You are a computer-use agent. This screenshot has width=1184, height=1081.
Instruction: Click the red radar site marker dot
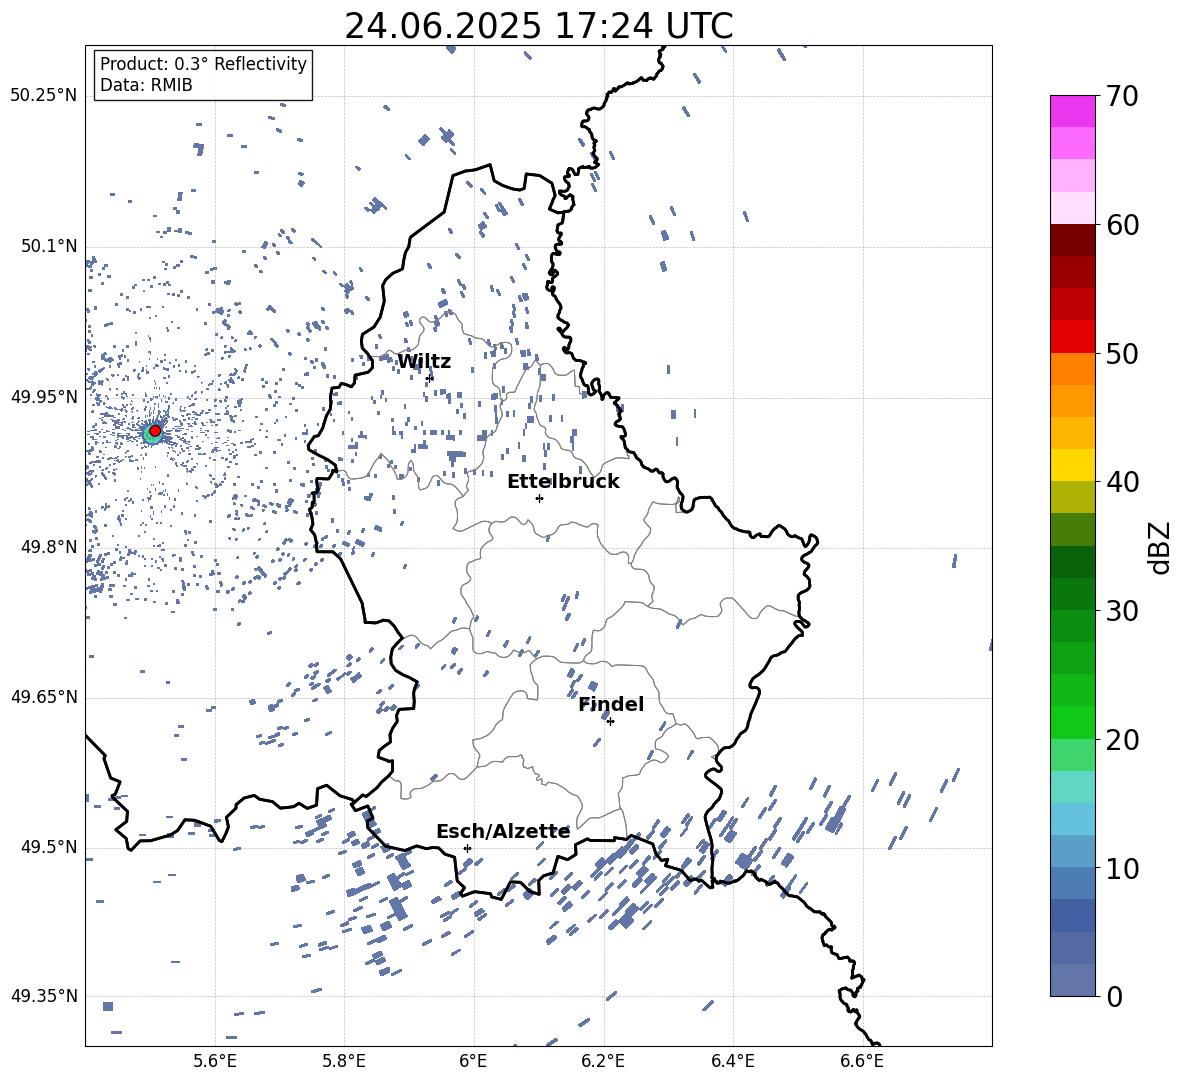pos(155,430)
